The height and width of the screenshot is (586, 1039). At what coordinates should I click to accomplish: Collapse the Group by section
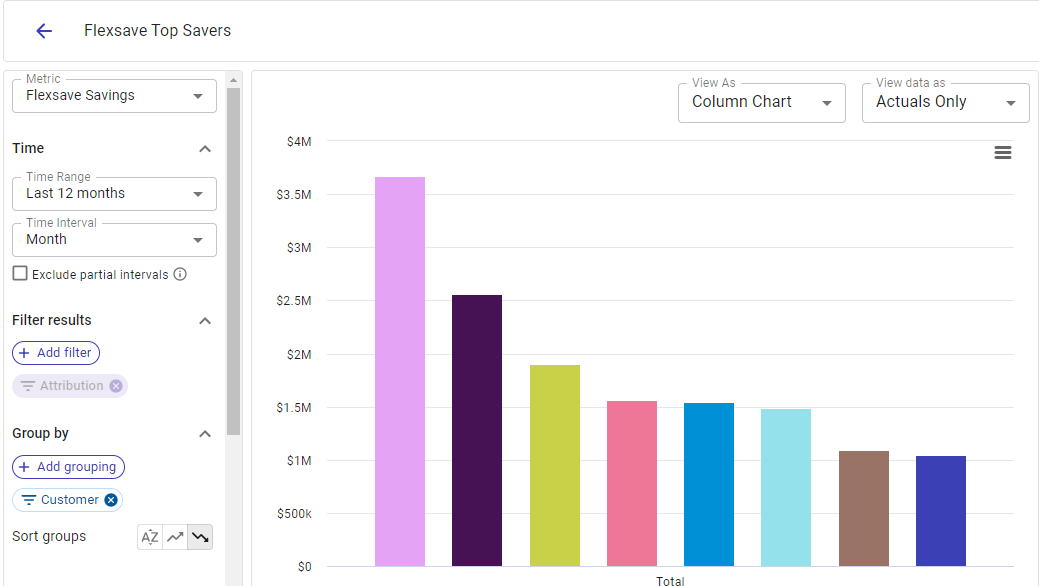(x=205, y=434)
